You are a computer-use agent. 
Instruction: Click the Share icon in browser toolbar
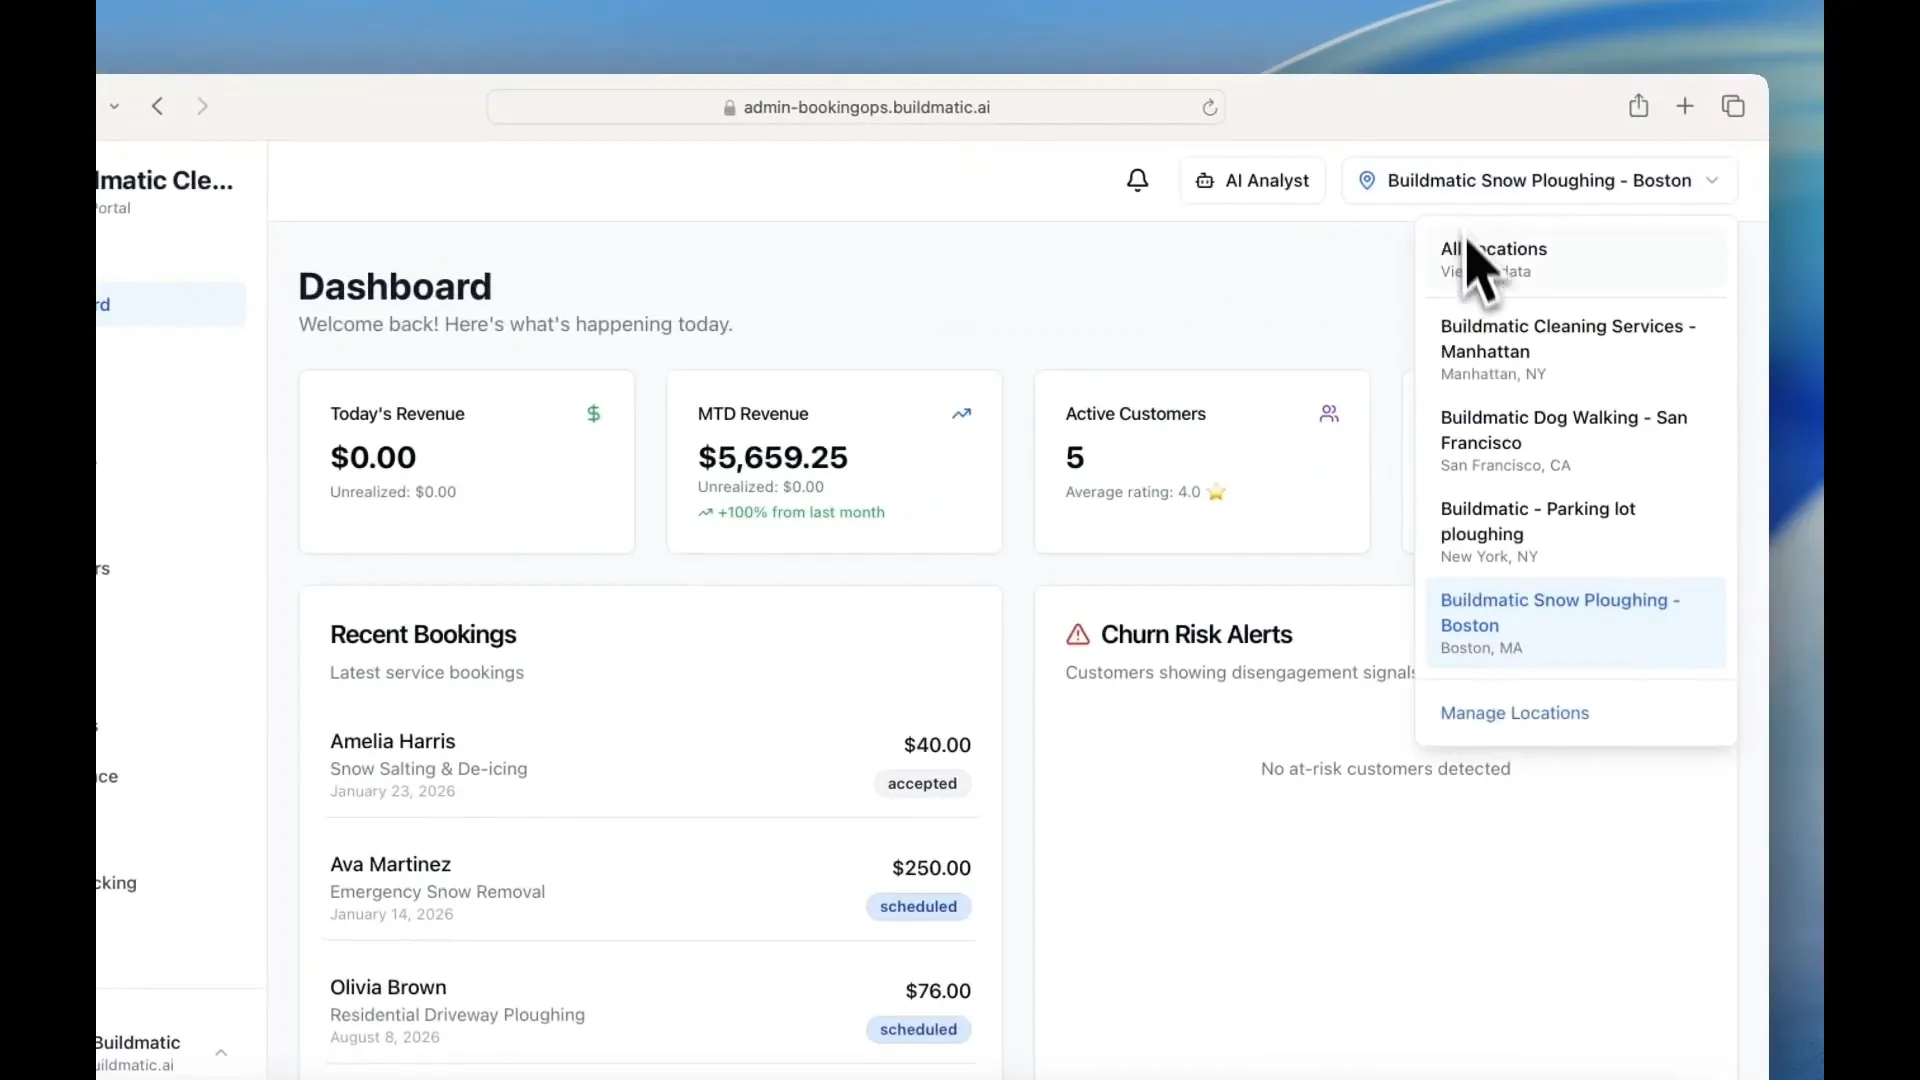[1638, 105]
